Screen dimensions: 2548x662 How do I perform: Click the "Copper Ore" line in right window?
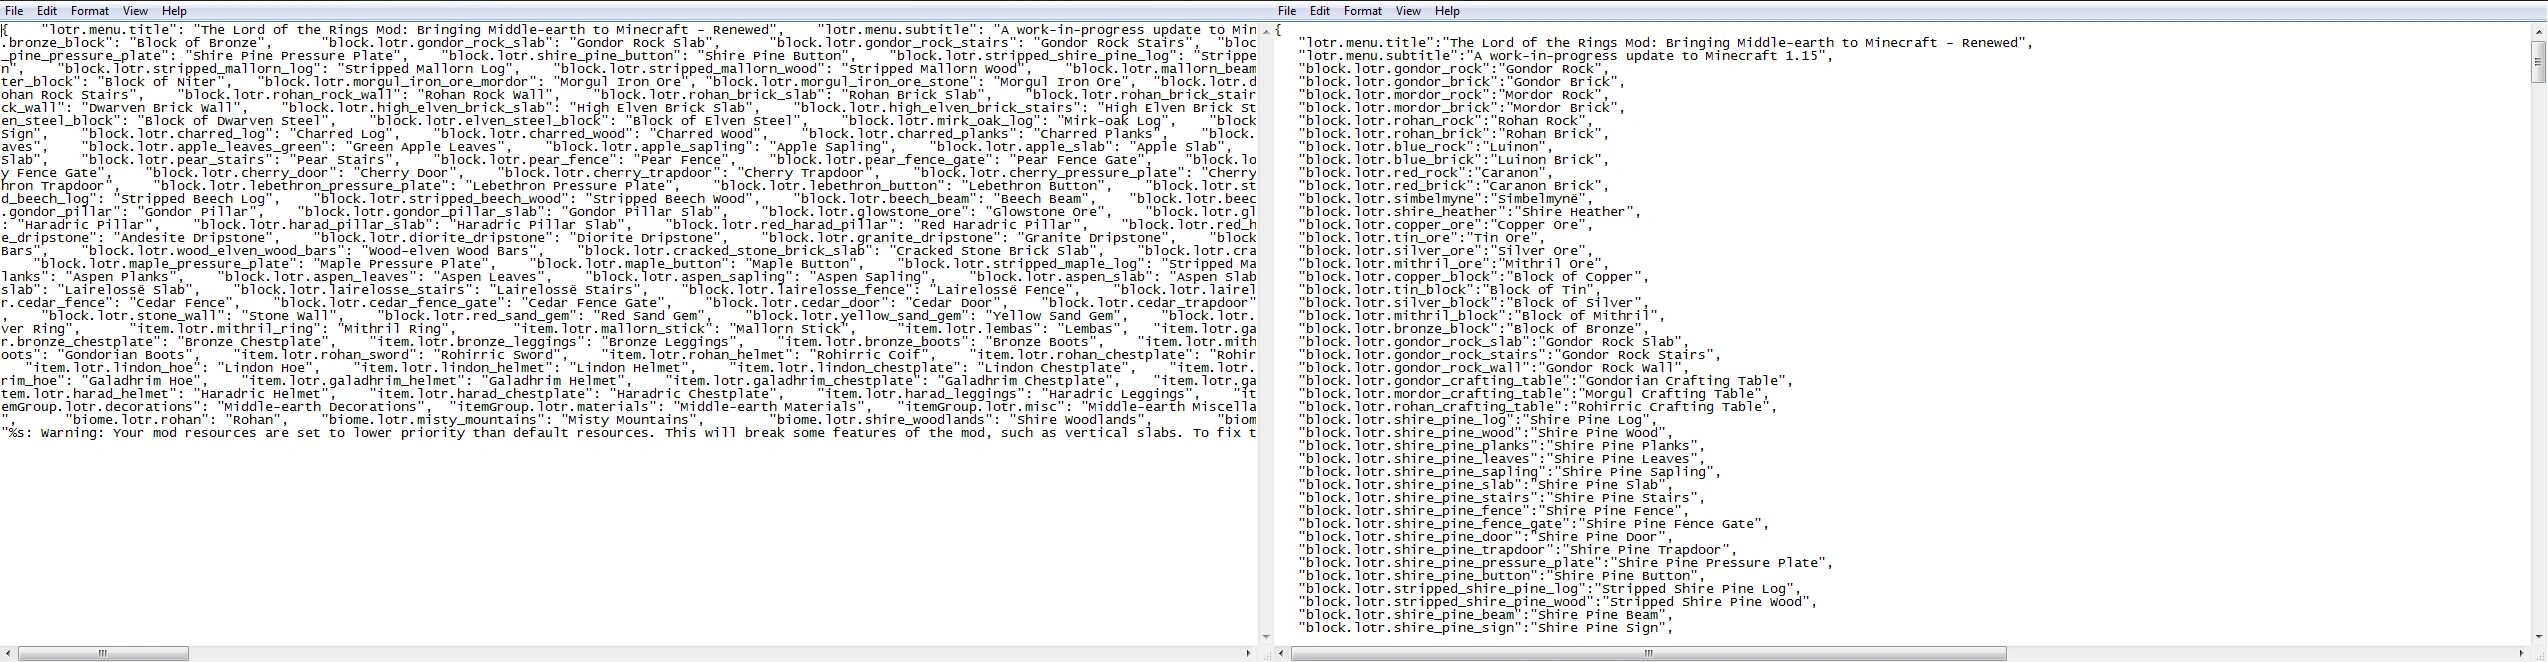click(x=1445, y=225)
